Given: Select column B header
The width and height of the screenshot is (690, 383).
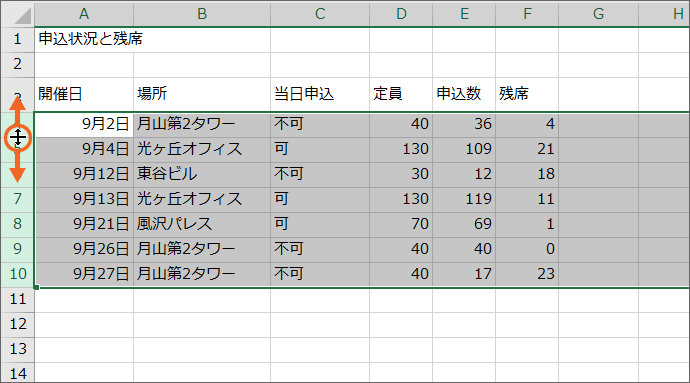Looking at the screenshot, I should [x=202, y=14].
